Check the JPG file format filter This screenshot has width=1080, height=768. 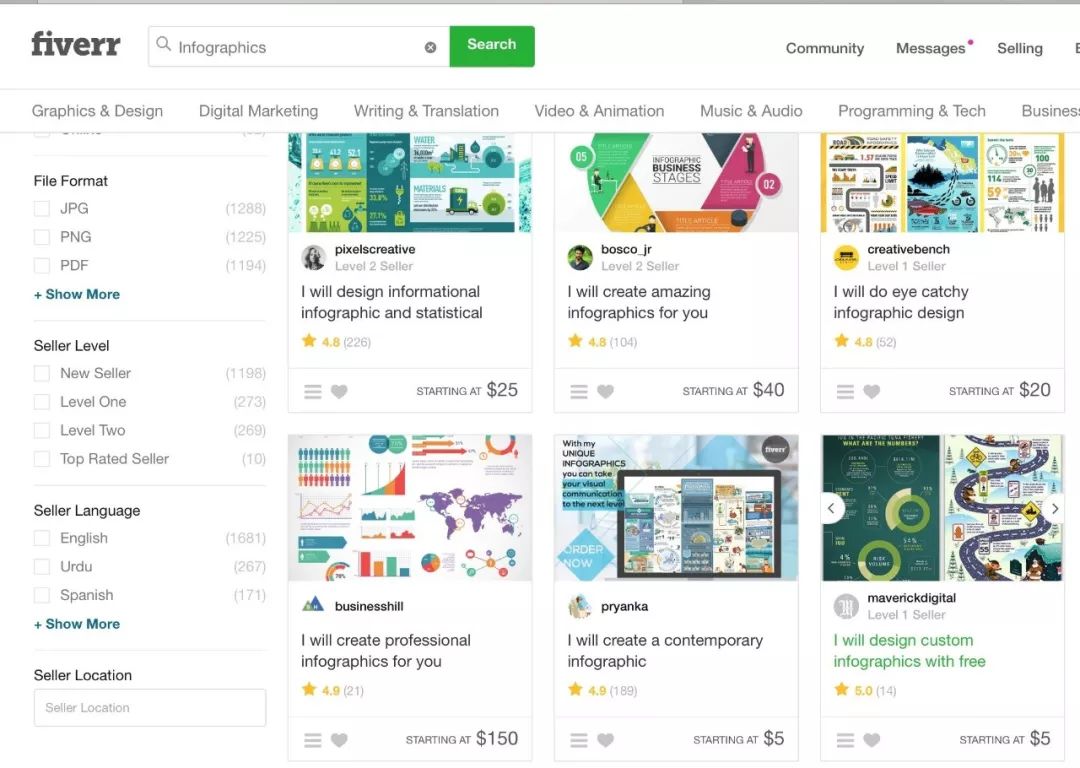(x=42, y=209)
